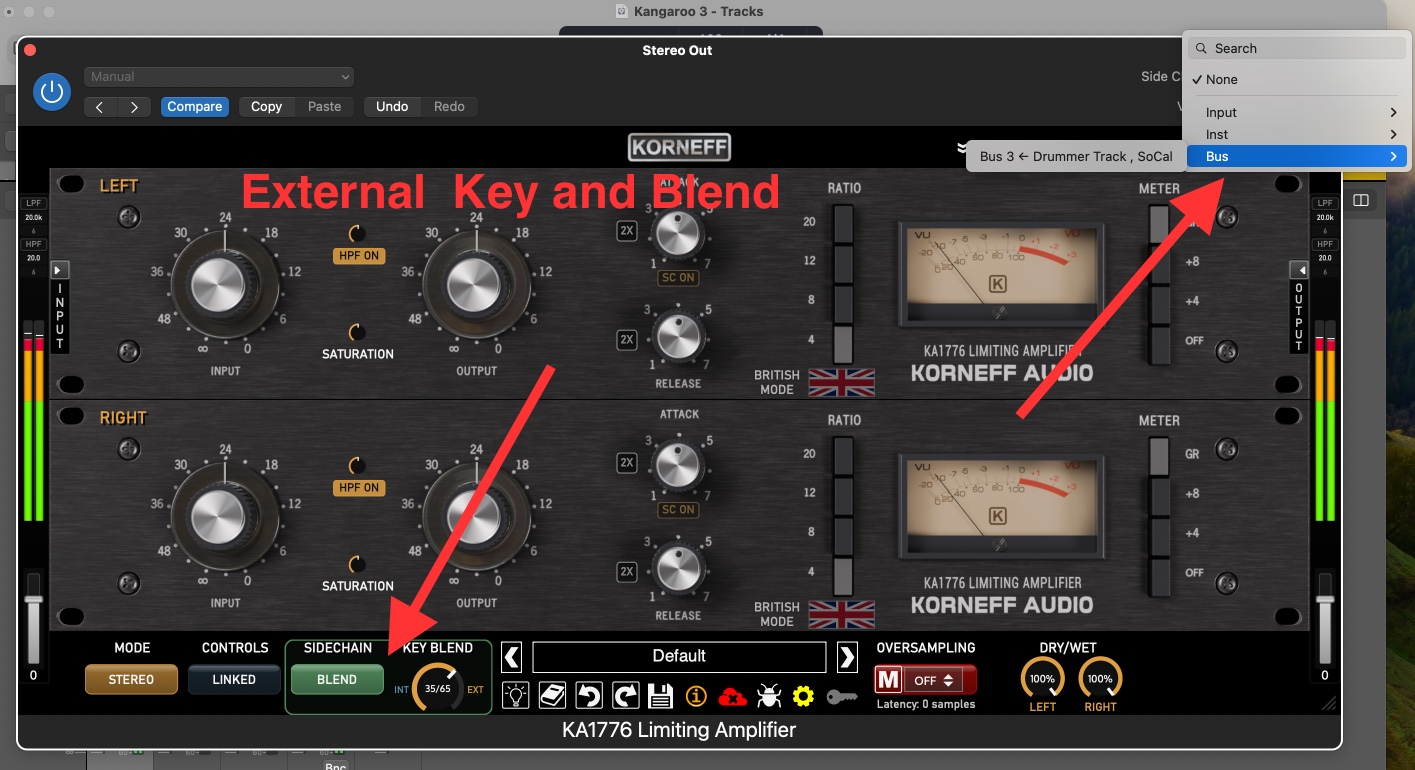Open the orange info icon
Screen dimensions: 1415x770
[696, 695]
